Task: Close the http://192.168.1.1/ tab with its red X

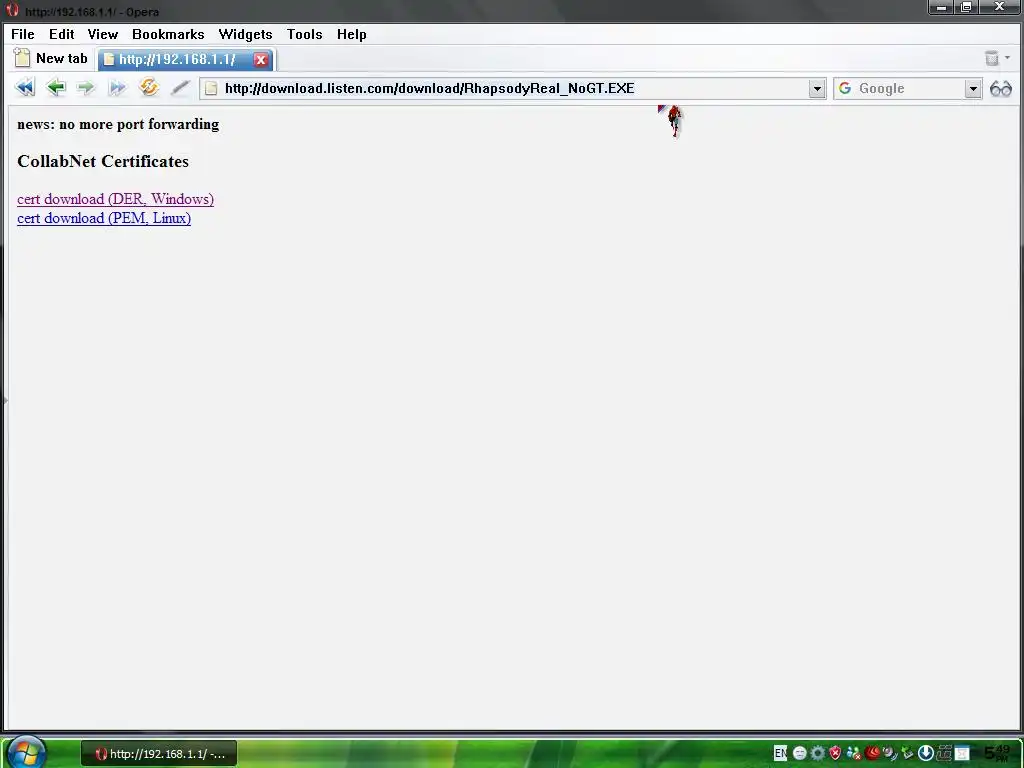Action: tap(261, 59)
